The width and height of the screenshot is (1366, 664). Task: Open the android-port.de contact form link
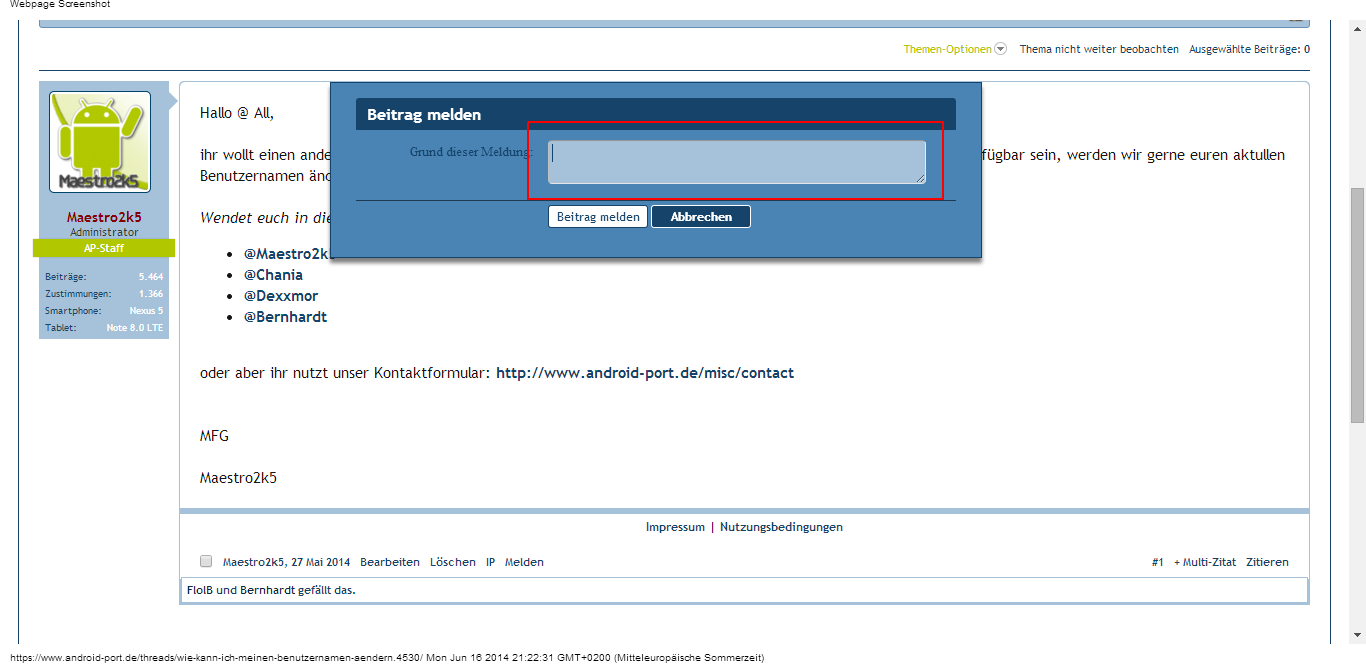click(644, 373)
